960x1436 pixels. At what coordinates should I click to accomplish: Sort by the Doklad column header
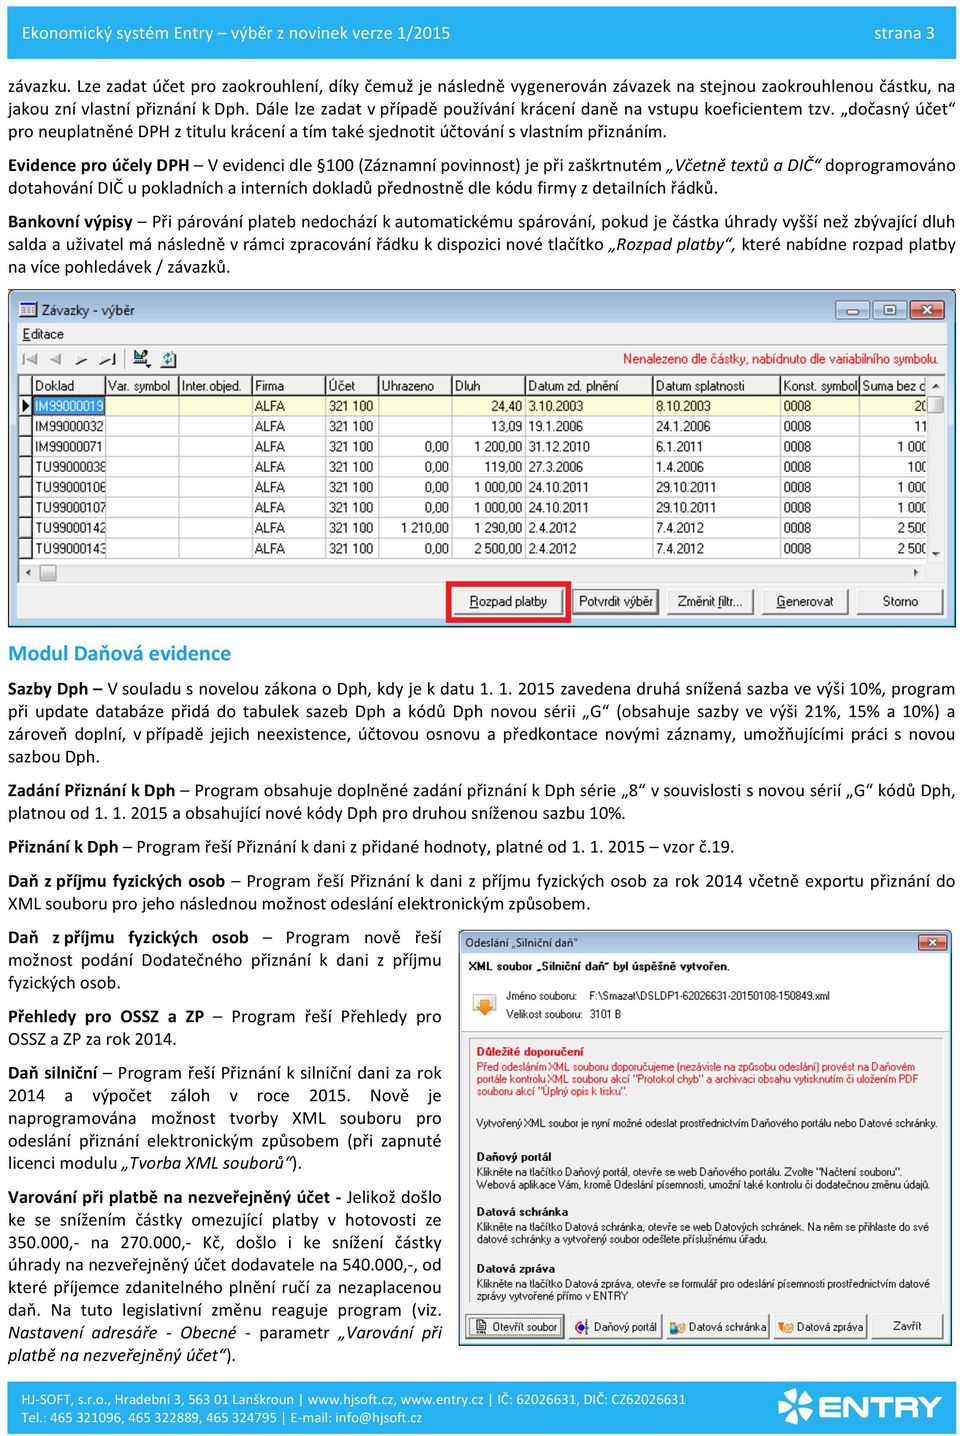(68, 385)
